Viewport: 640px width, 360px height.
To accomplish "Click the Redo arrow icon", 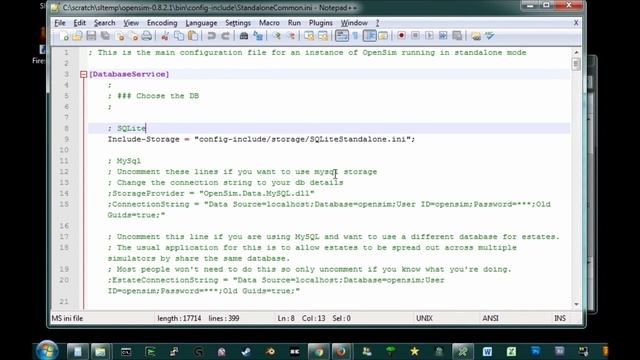I will click(x=225, y=36).
